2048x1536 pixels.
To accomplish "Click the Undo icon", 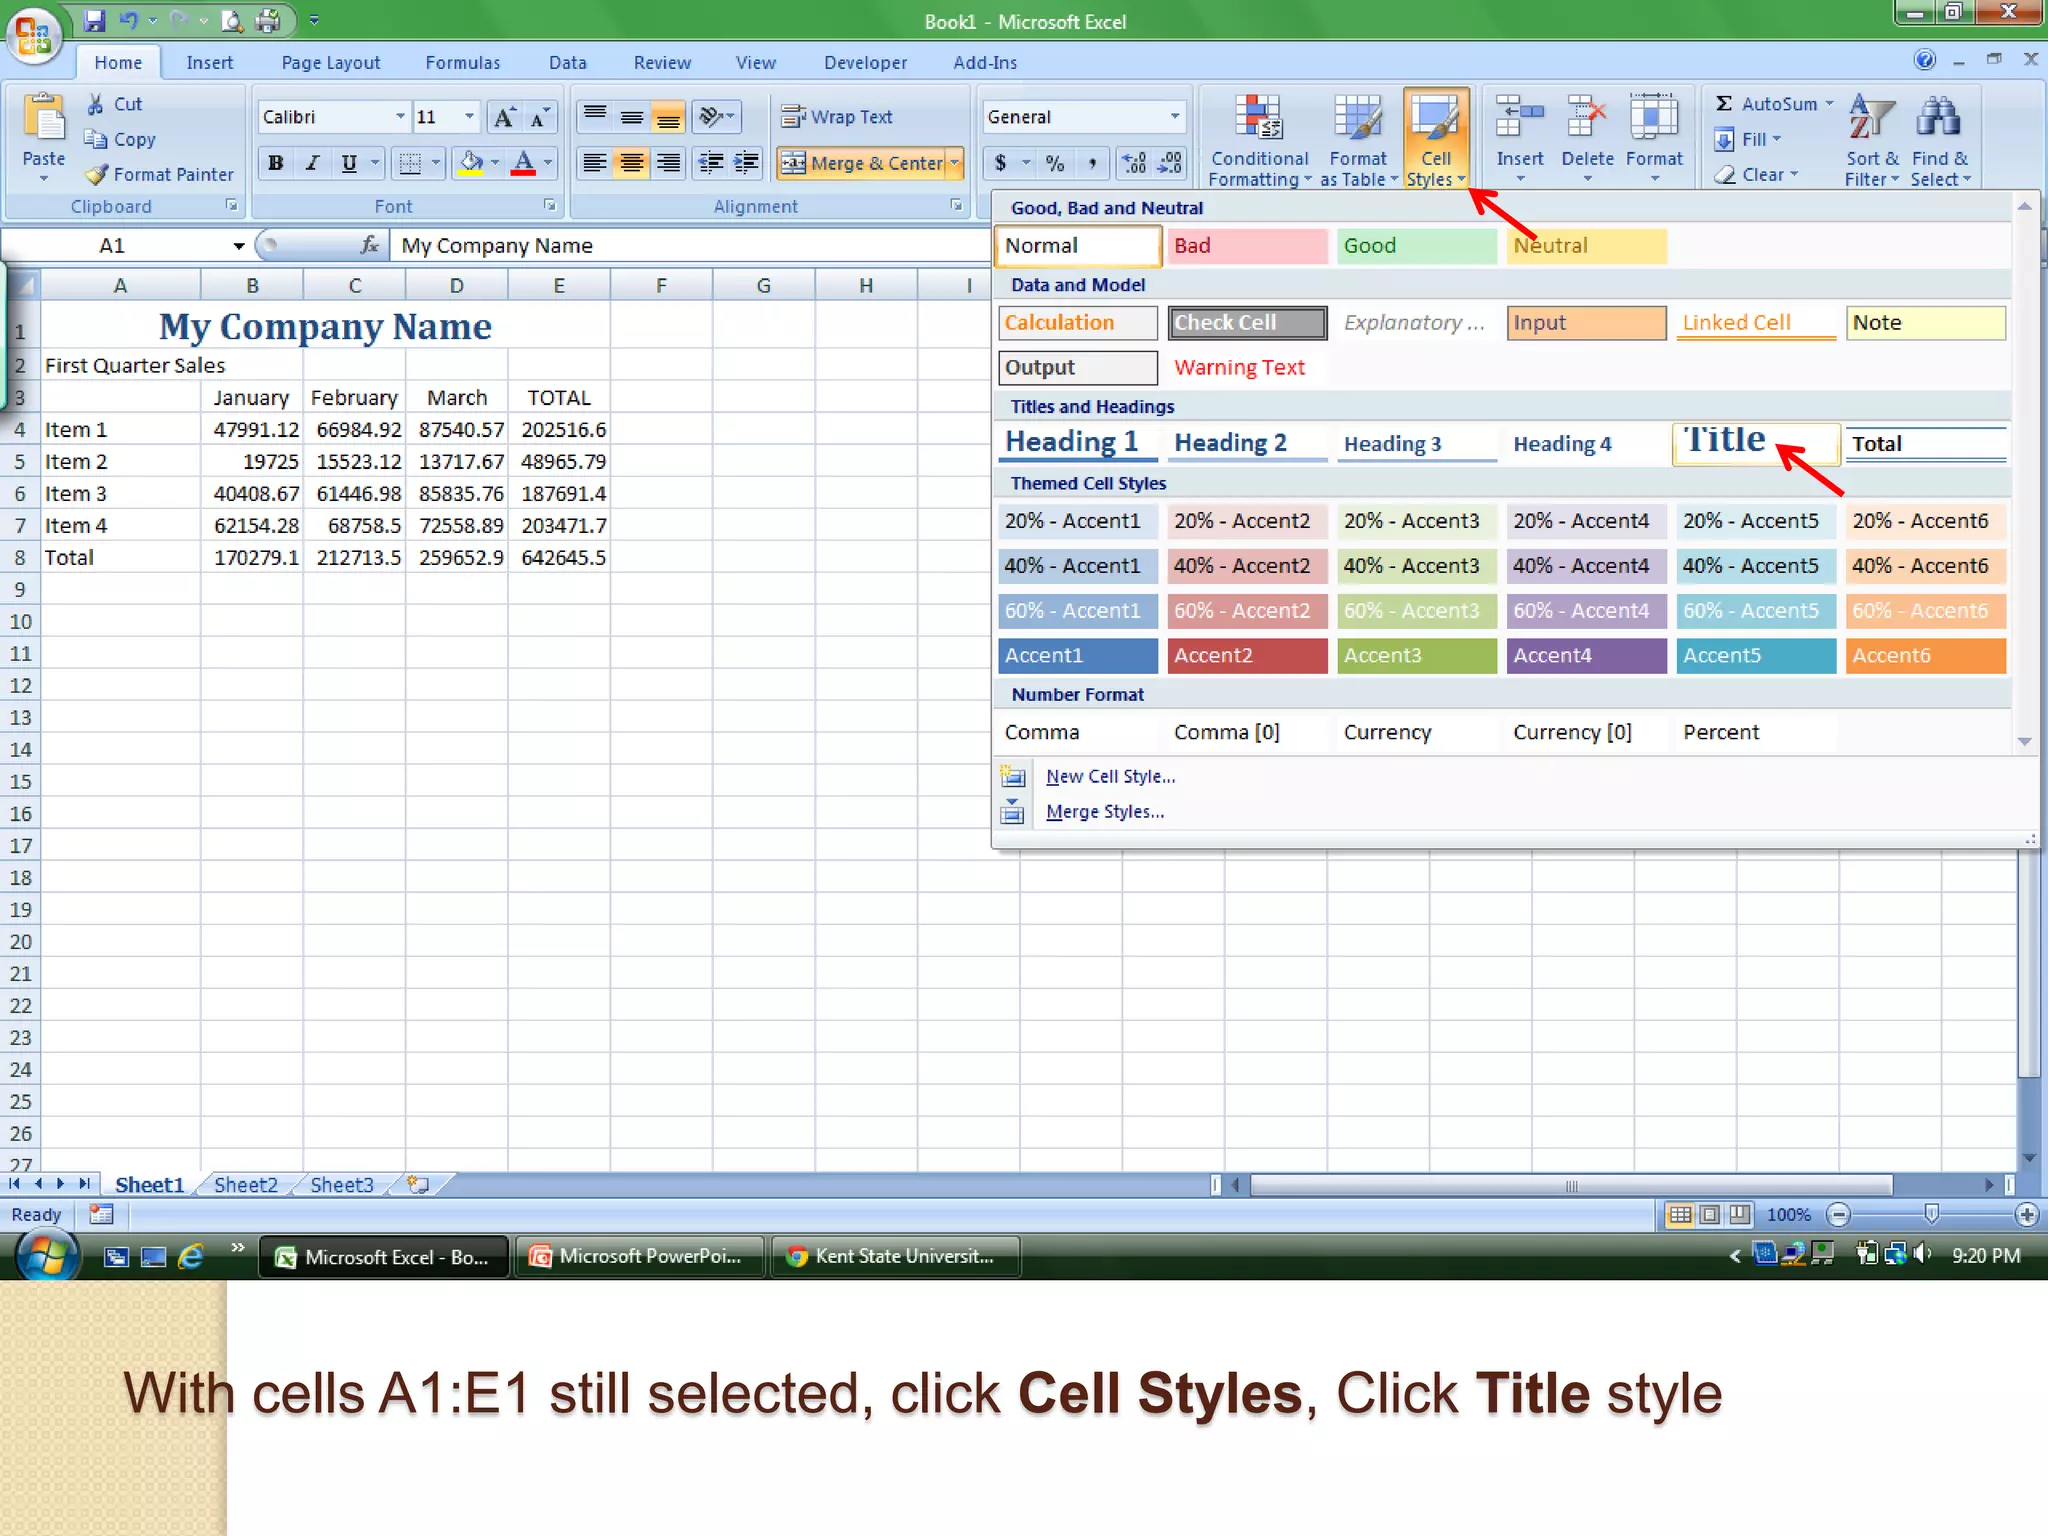I will pyautogui.click(x=129, y=20).
